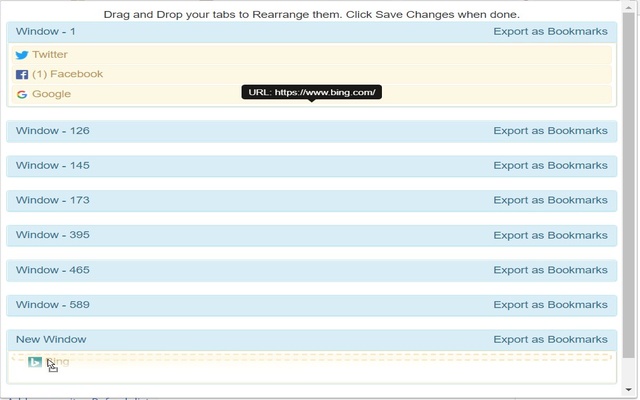
Task: Click the Facebook logo icon
Action: click(22, 74)
